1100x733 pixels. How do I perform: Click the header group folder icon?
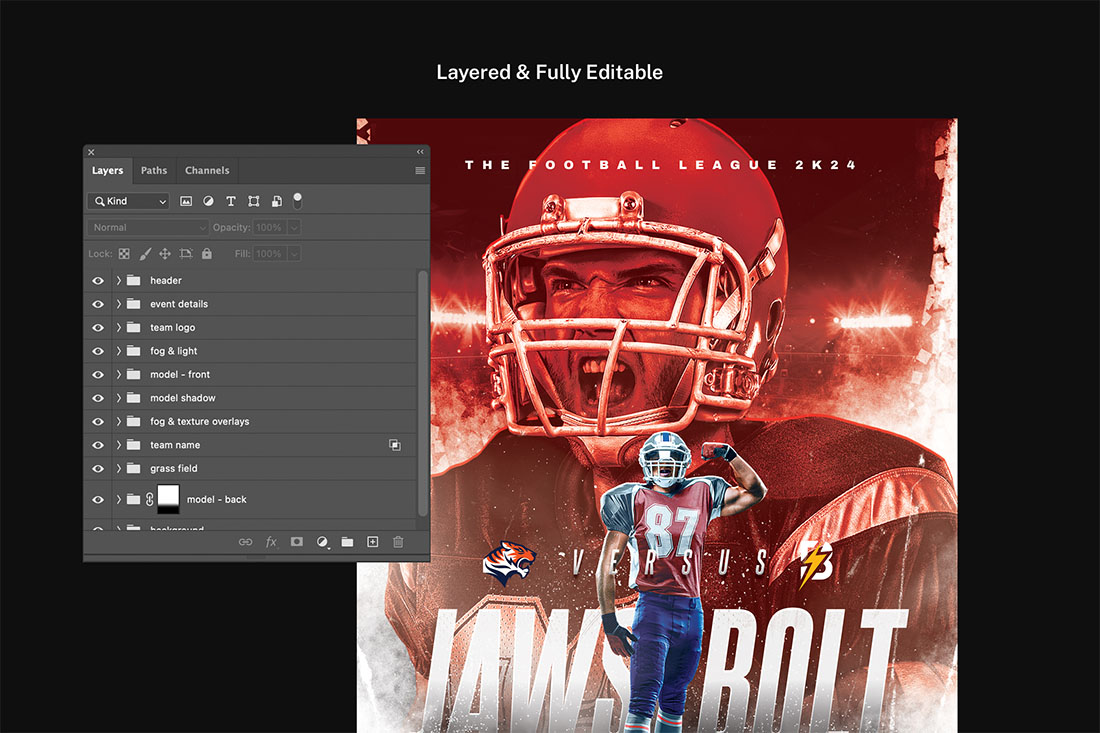[x=133, y=281]
